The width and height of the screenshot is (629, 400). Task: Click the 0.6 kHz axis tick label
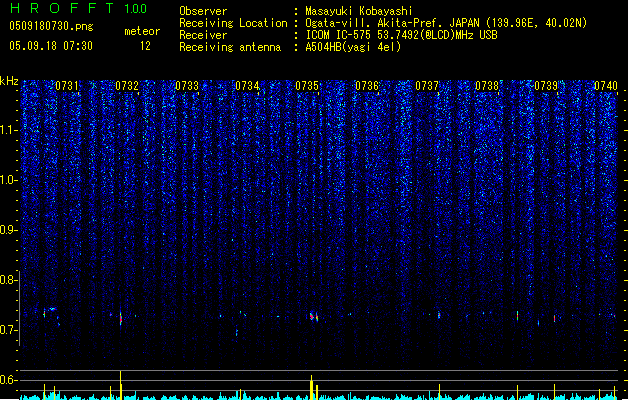pyautogui.click(x=9, y=380)
